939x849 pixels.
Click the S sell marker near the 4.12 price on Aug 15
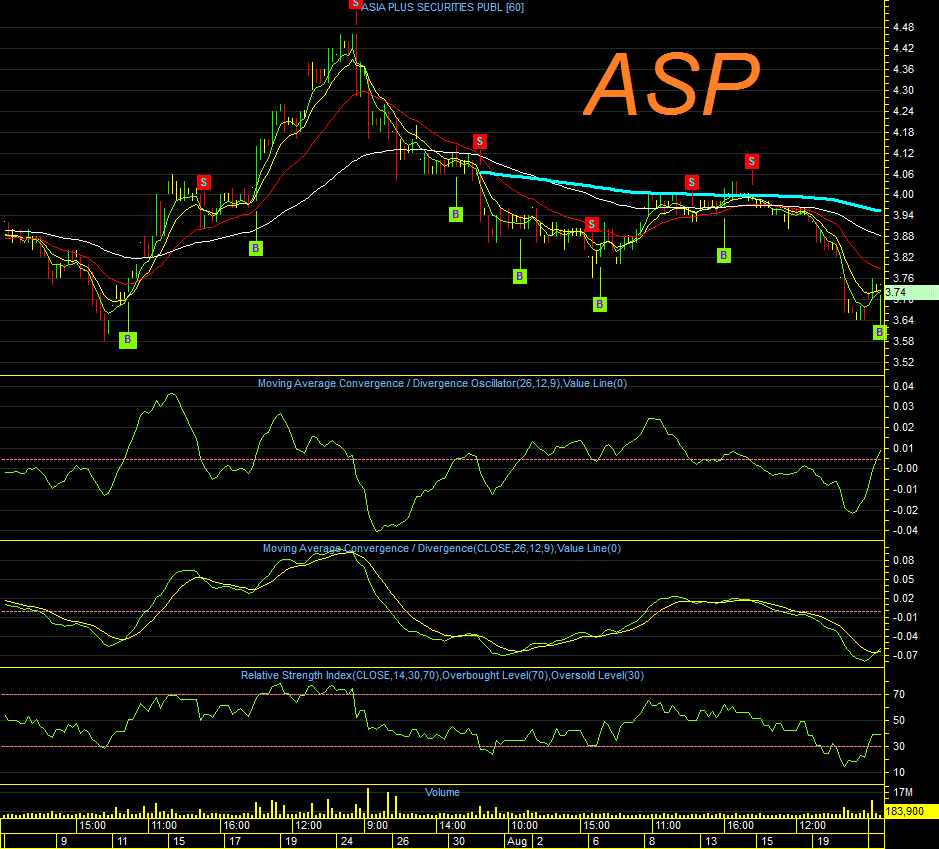coord(752,161)
